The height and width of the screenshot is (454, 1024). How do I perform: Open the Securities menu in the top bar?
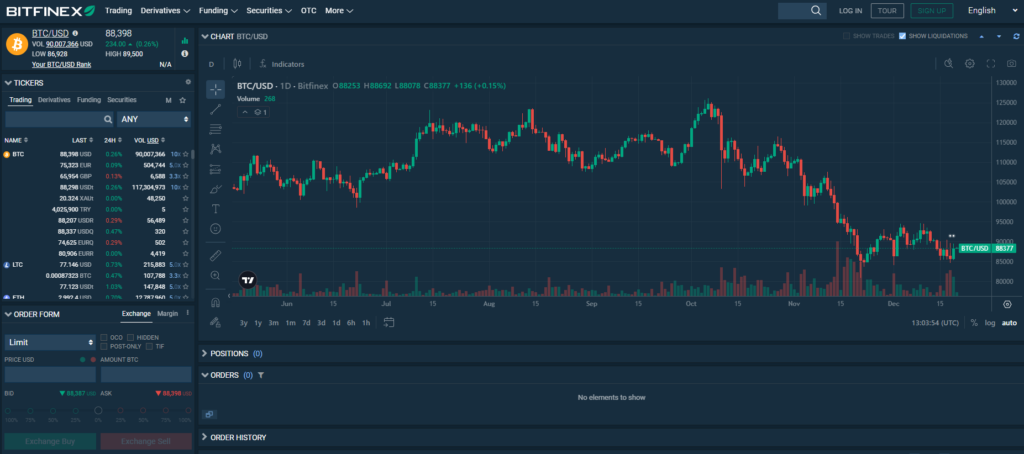[269, 10]
